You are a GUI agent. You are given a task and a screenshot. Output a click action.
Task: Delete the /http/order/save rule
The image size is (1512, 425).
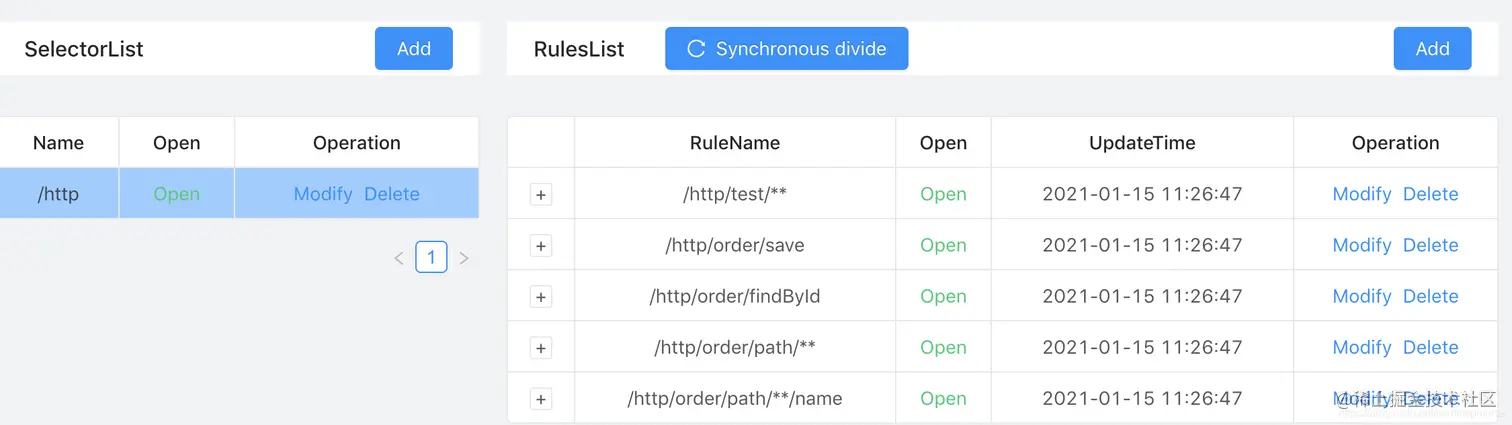1431,245
